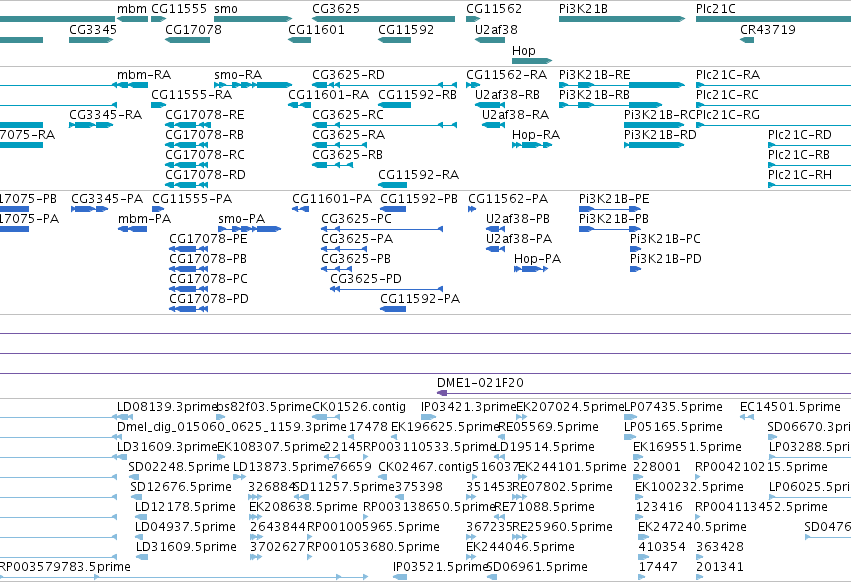Screen dimensions: 851x582
Task: Click the Plc21C-RA transcript
Action: click(773, 85)
